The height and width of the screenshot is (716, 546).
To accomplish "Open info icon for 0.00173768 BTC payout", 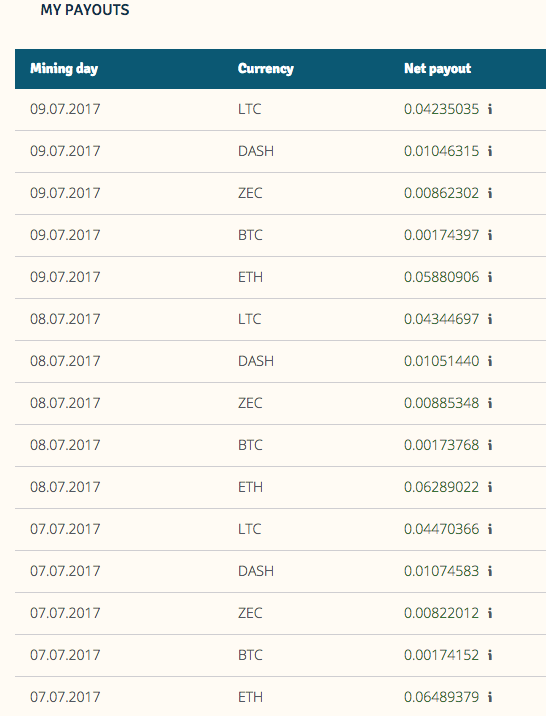I will click(490, 445).
